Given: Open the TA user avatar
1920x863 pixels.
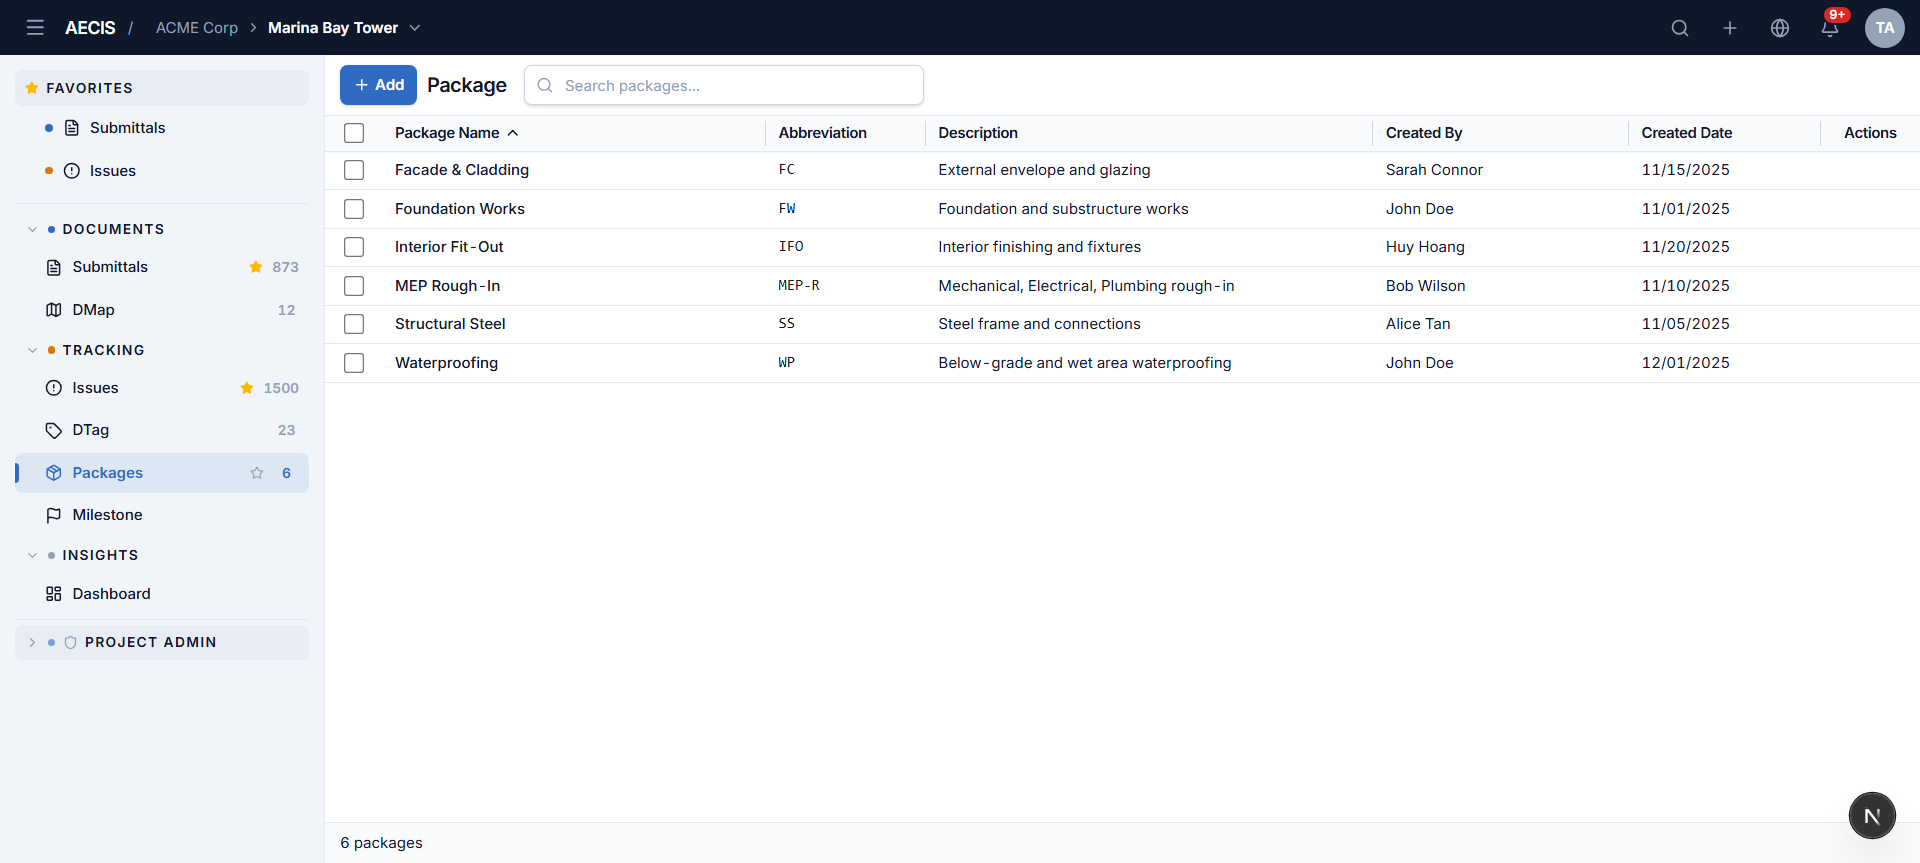Looking at the screenshot, I should point(1885,28).
